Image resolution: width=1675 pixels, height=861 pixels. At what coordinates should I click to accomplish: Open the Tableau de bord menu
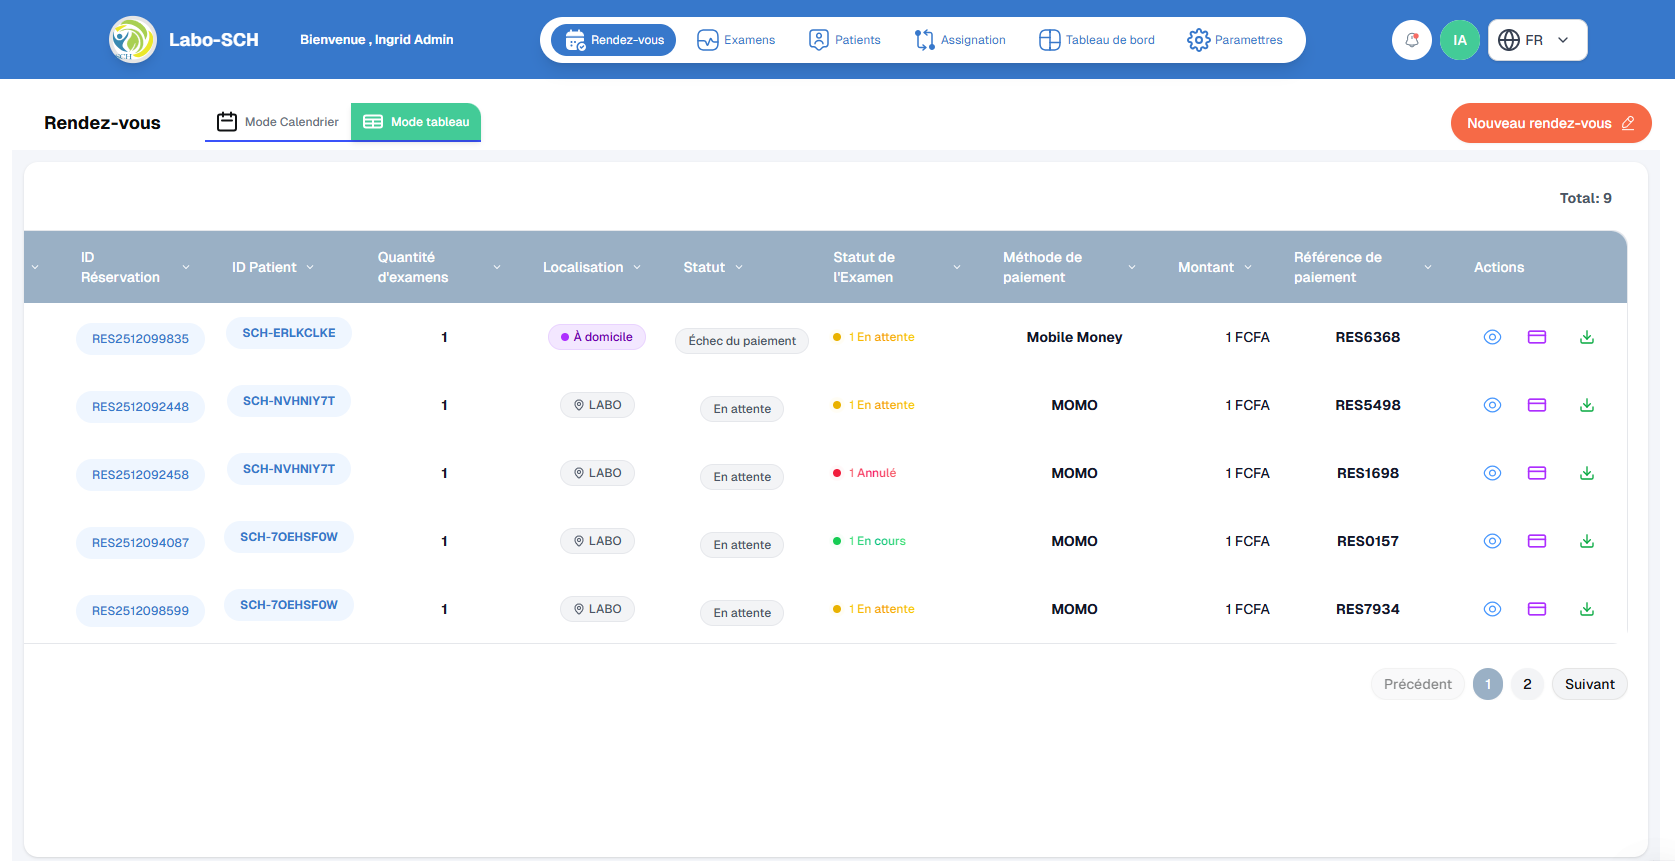[x=1097, y=40]
